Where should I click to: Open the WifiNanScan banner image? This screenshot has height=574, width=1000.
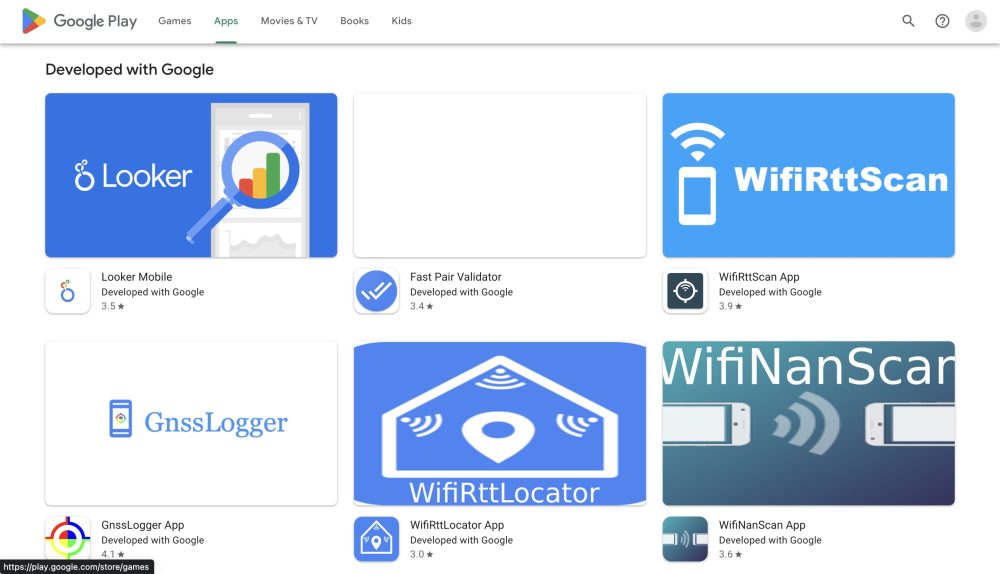tap(808, 422)
